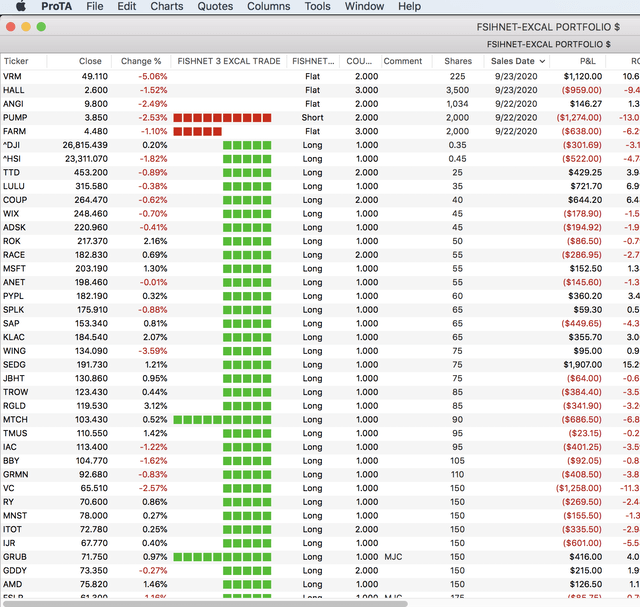Image resolution: width=640 pixels, height=607 pixels.
Task: Click the green zoom window button
Action: [41, 27]
